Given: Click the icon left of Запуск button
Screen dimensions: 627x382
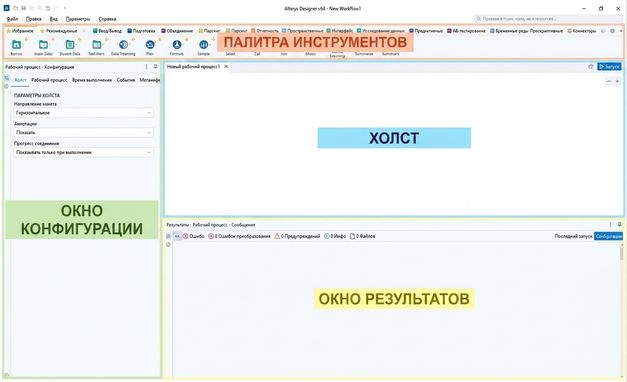Looking at the screenshot, I should click(x=591, y=67).
